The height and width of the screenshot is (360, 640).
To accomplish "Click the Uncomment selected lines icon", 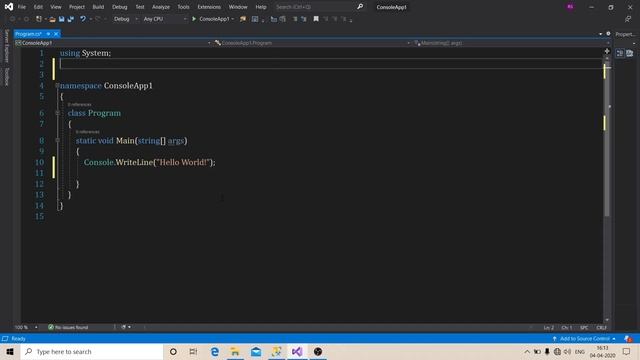I will (x=304, y=19).
